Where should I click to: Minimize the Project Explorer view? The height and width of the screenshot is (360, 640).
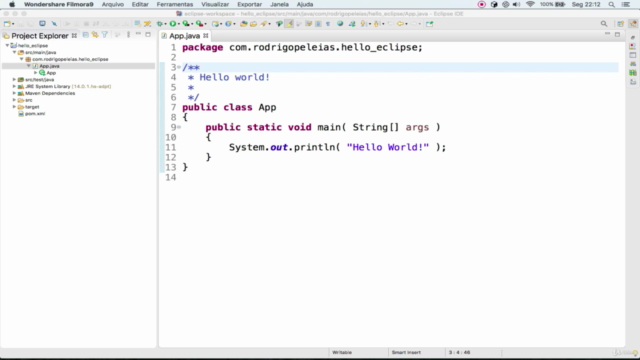138,34
